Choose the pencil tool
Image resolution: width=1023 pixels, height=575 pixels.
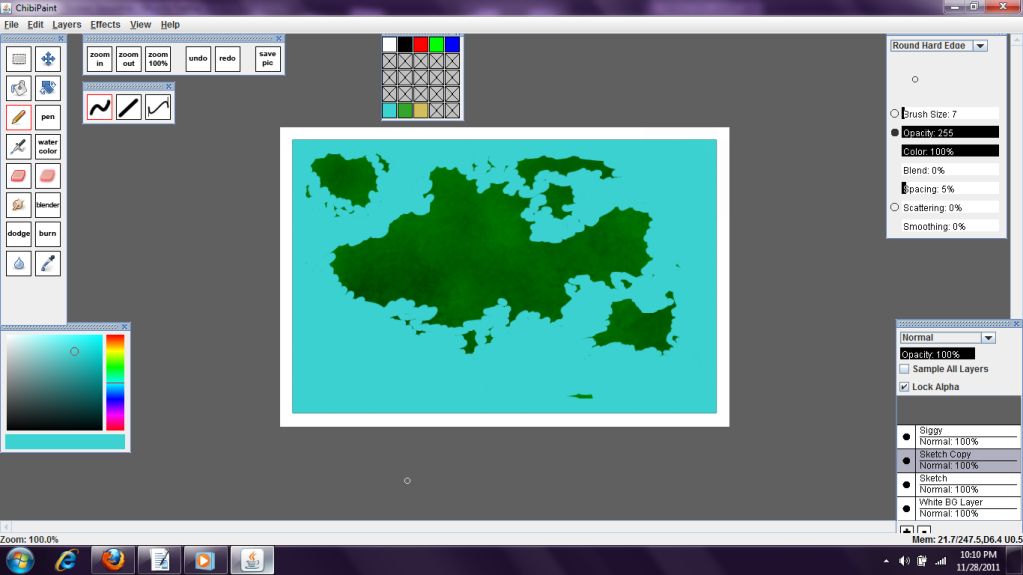tap(19, 117)
